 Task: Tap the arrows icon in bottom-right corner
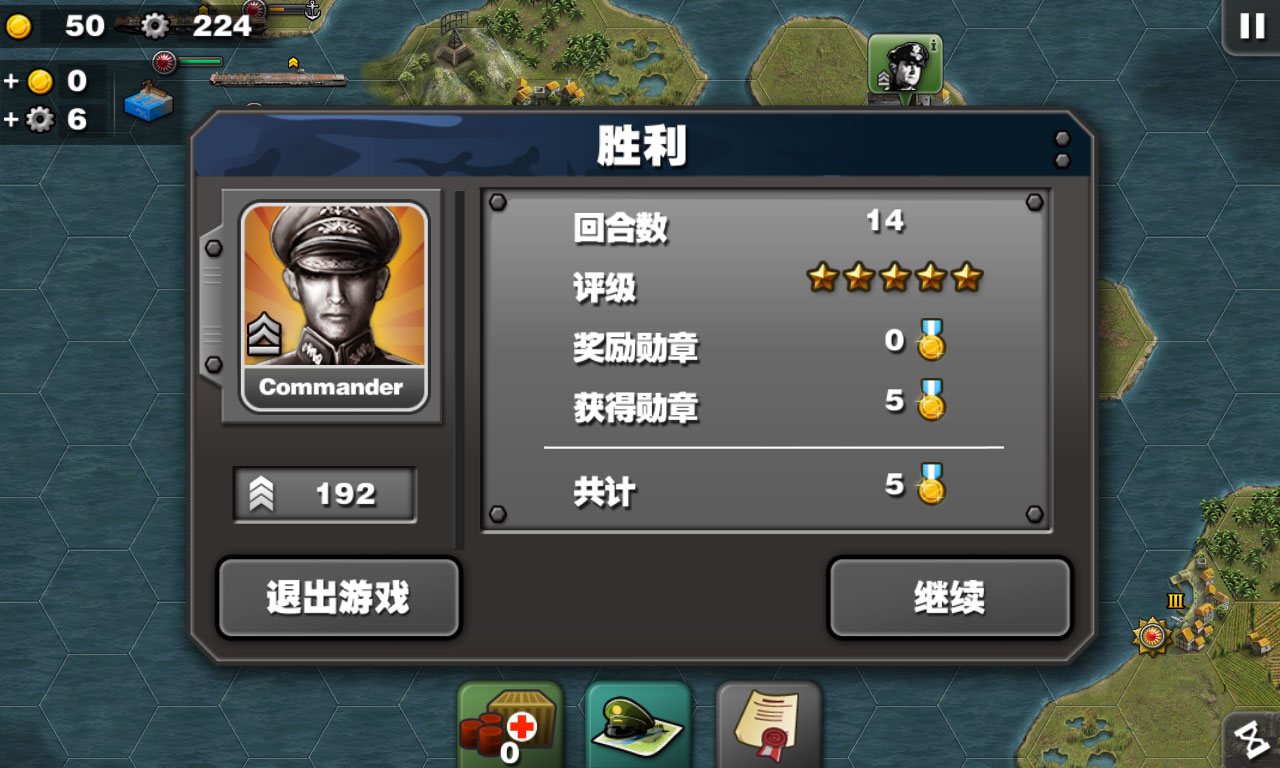click(1252, 740)
